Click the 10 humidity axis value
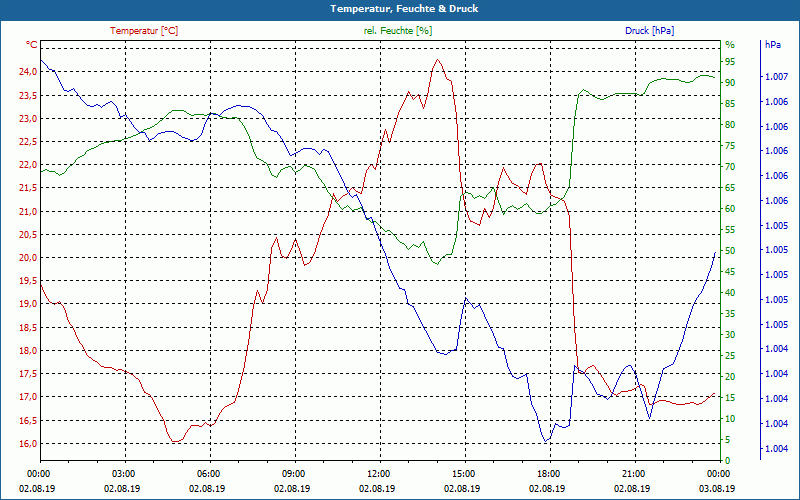 [730, 419]
